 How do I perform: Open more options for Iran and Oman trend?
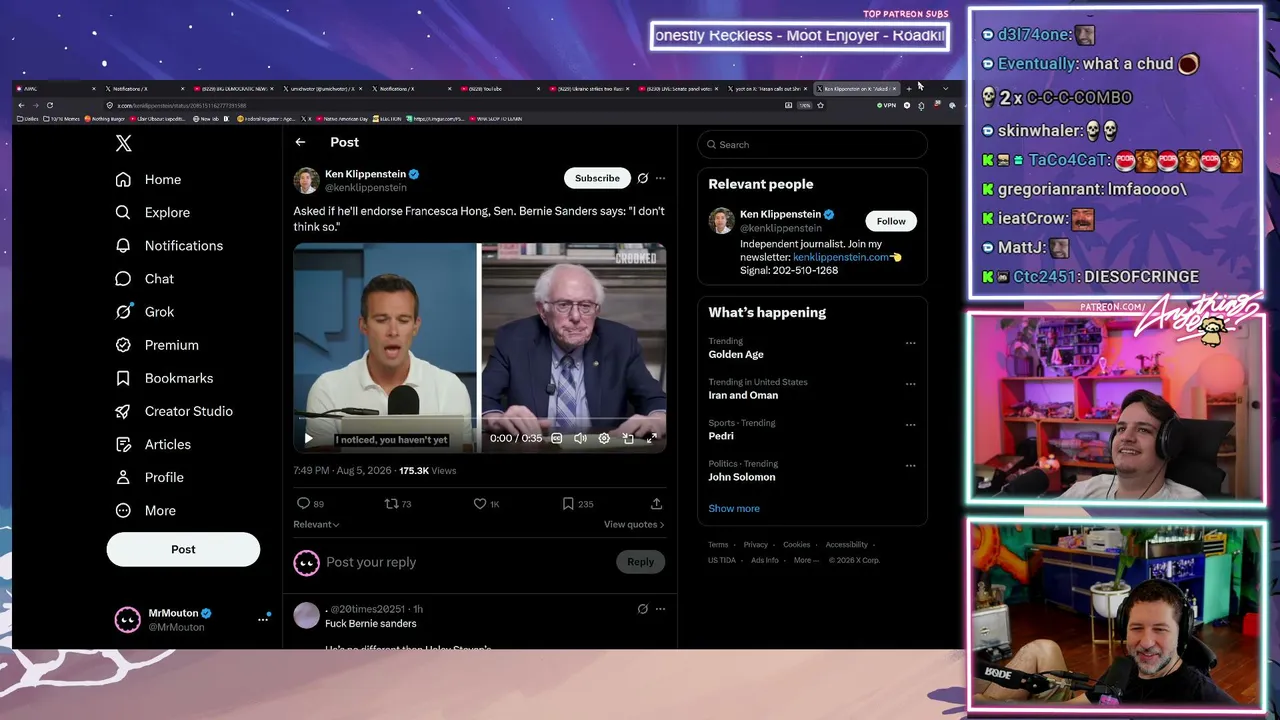[x=910, y=384]
